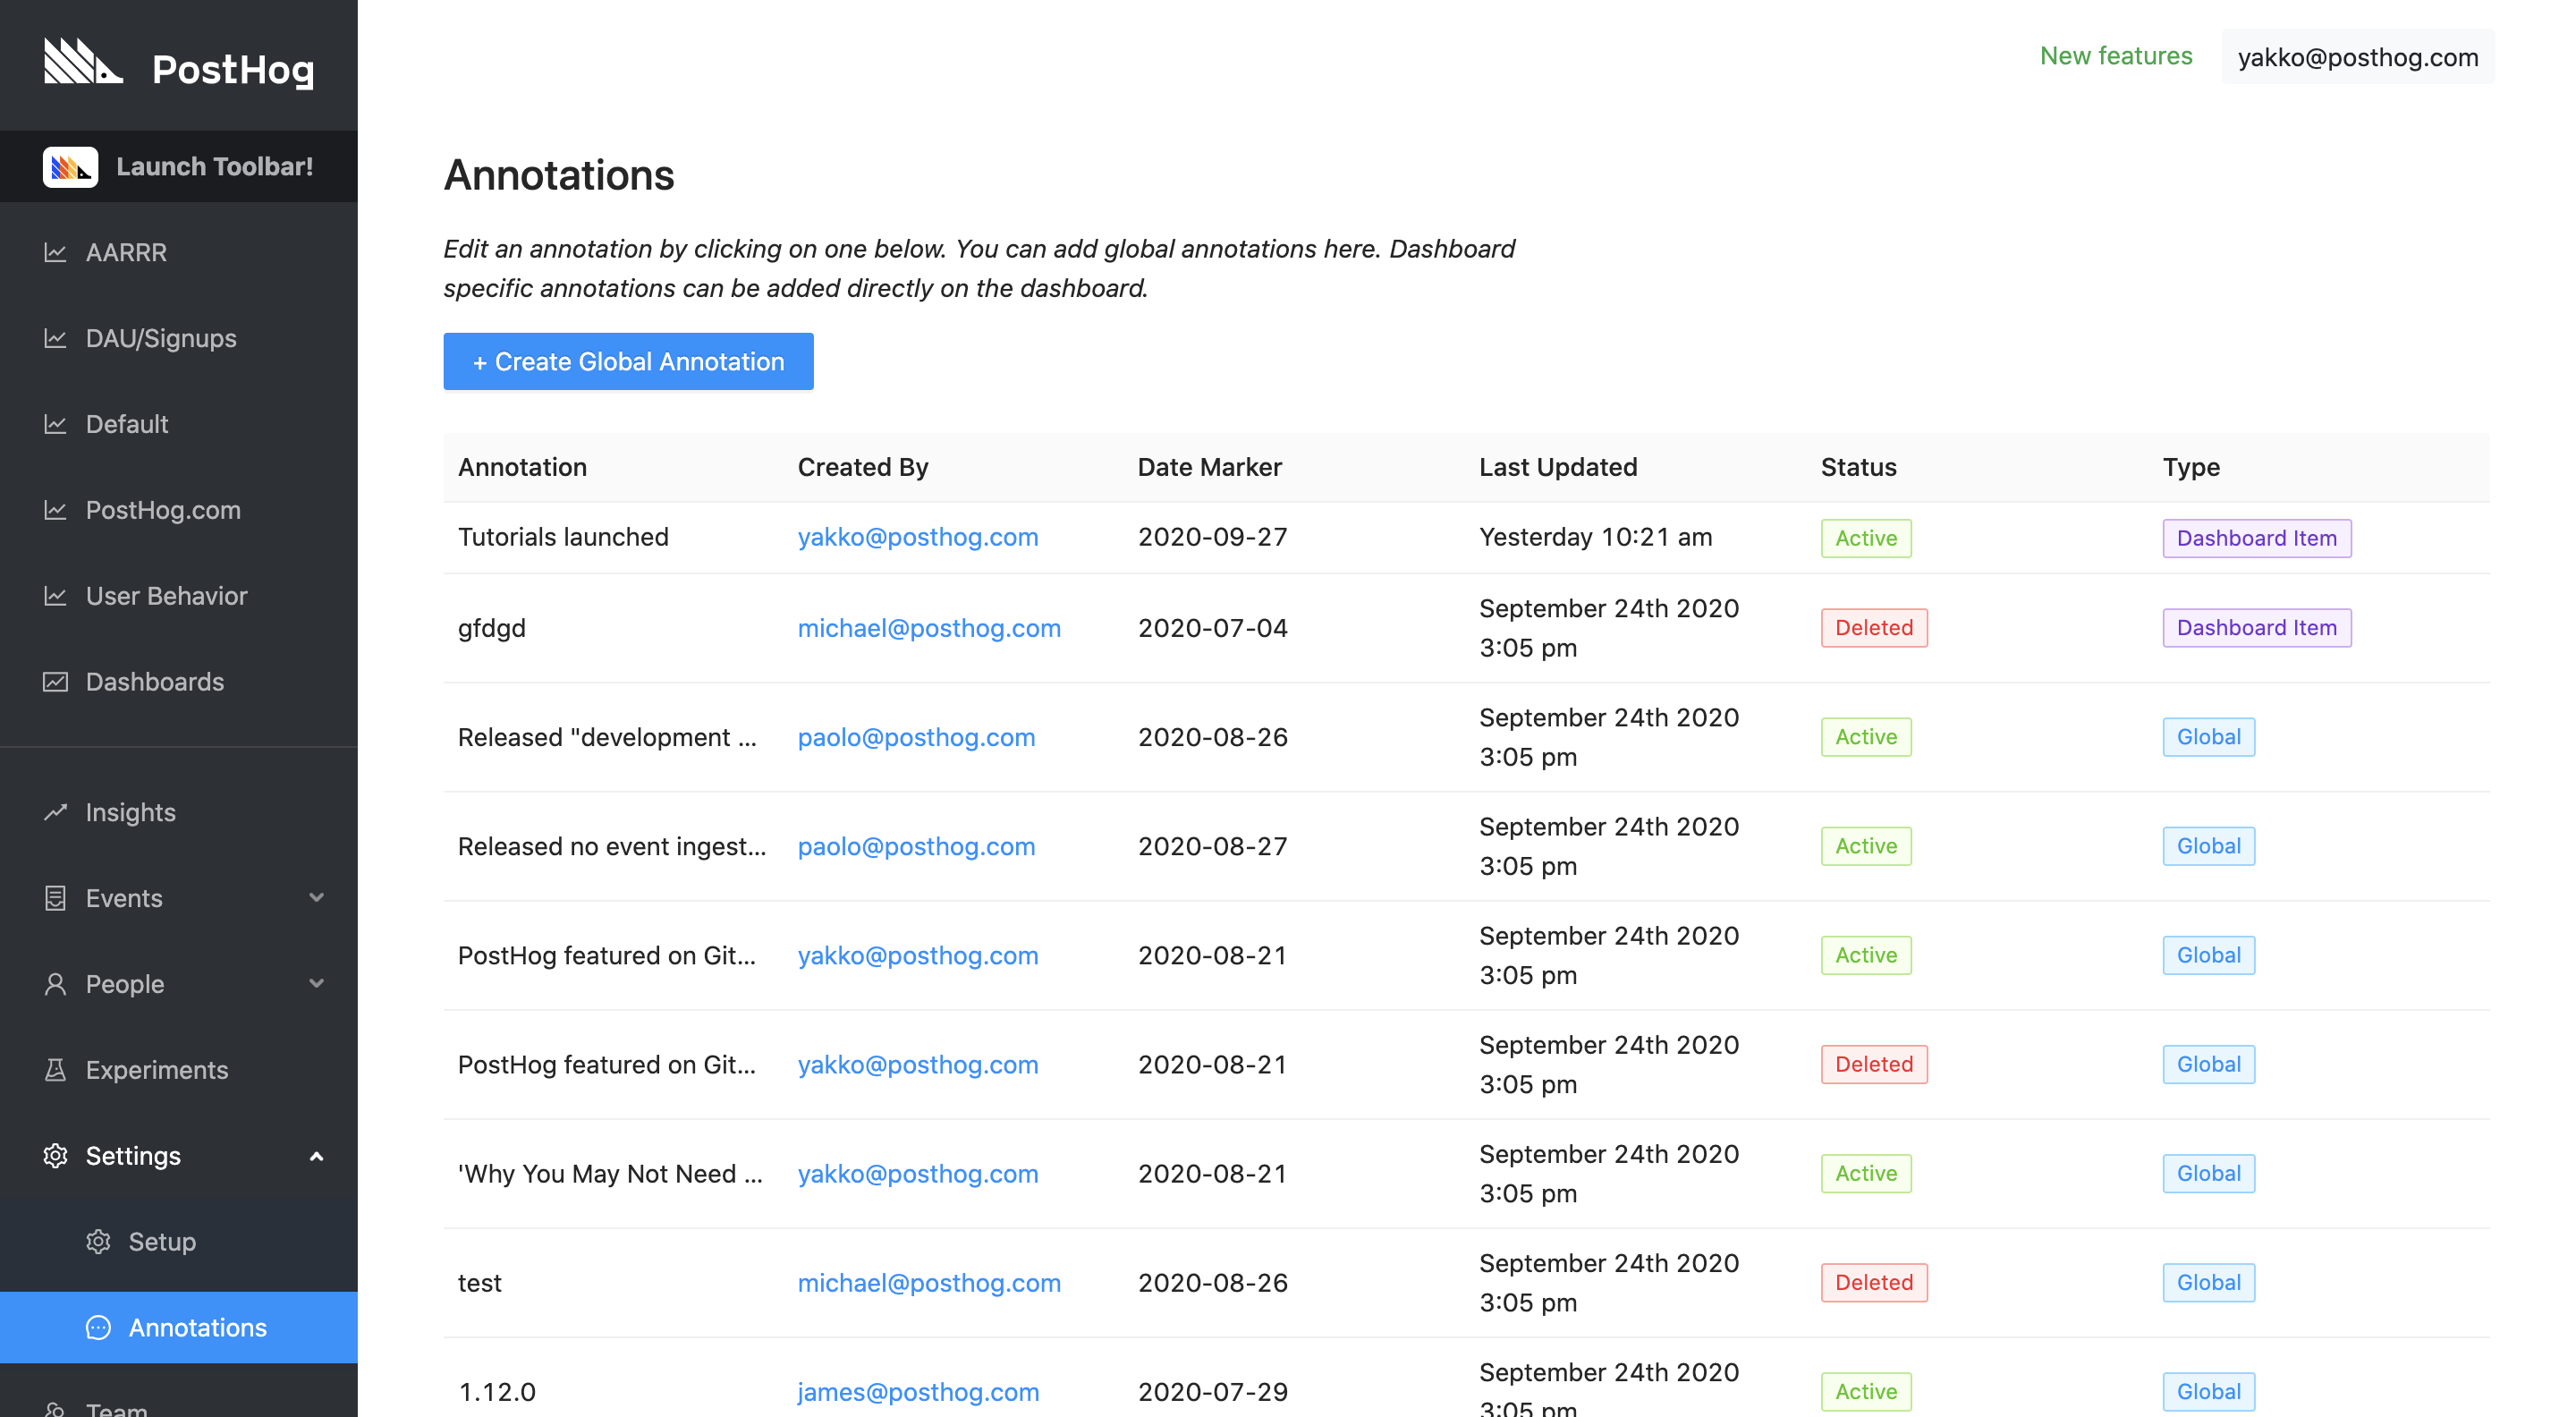This screenshot has height=1417, width=2576.
Task: Click the Insights trend line icon
Action: pyautogui.click(x=55, y=812)
